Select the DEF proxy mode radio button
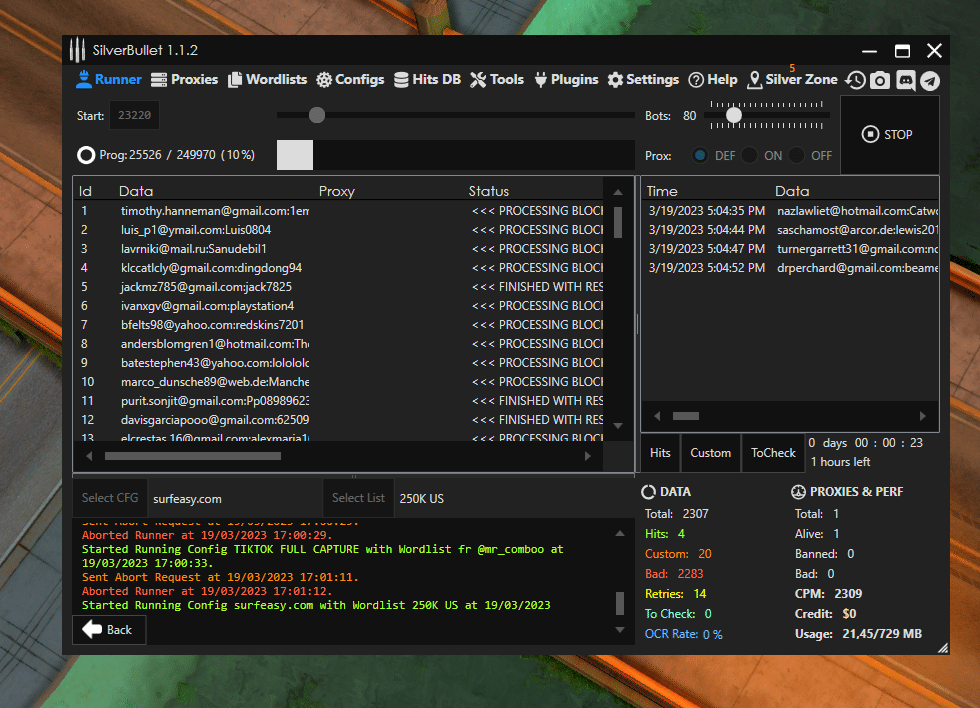This screenshot has width=980, height=708. coord(700,156)
